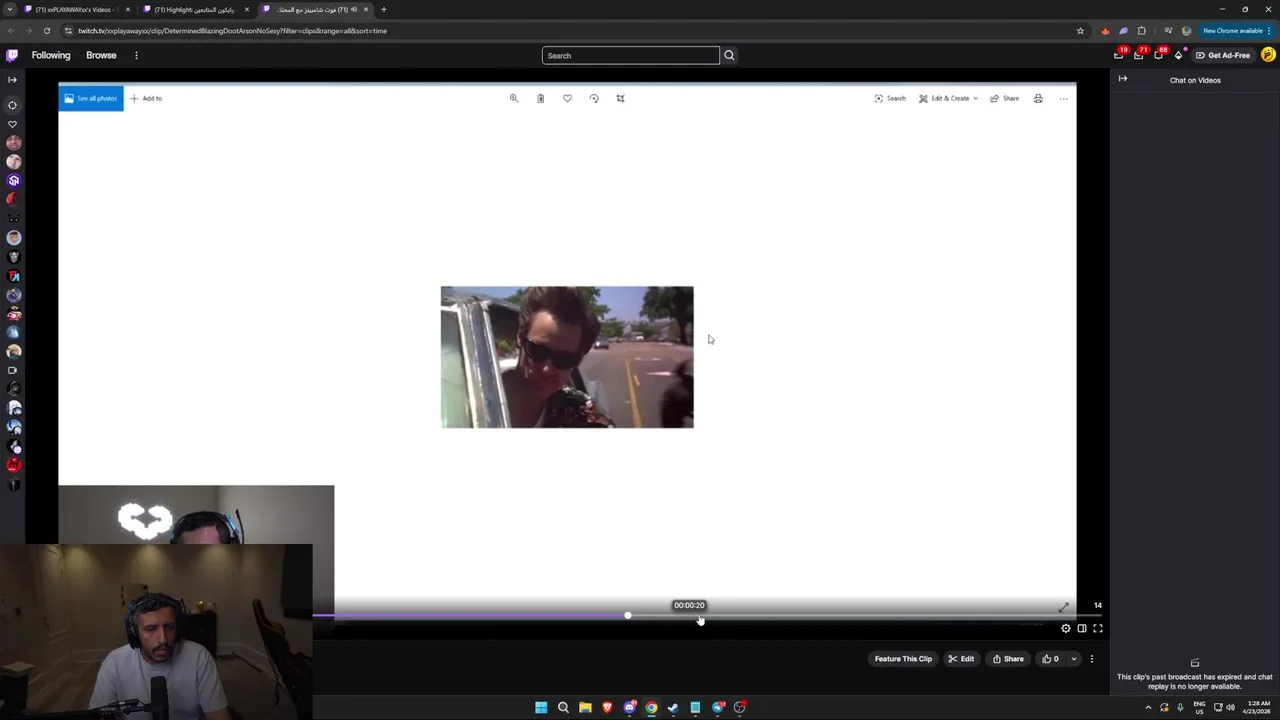Open the taskbar search icon
This screenshot has width=1280, height=720.
point(563,707)
